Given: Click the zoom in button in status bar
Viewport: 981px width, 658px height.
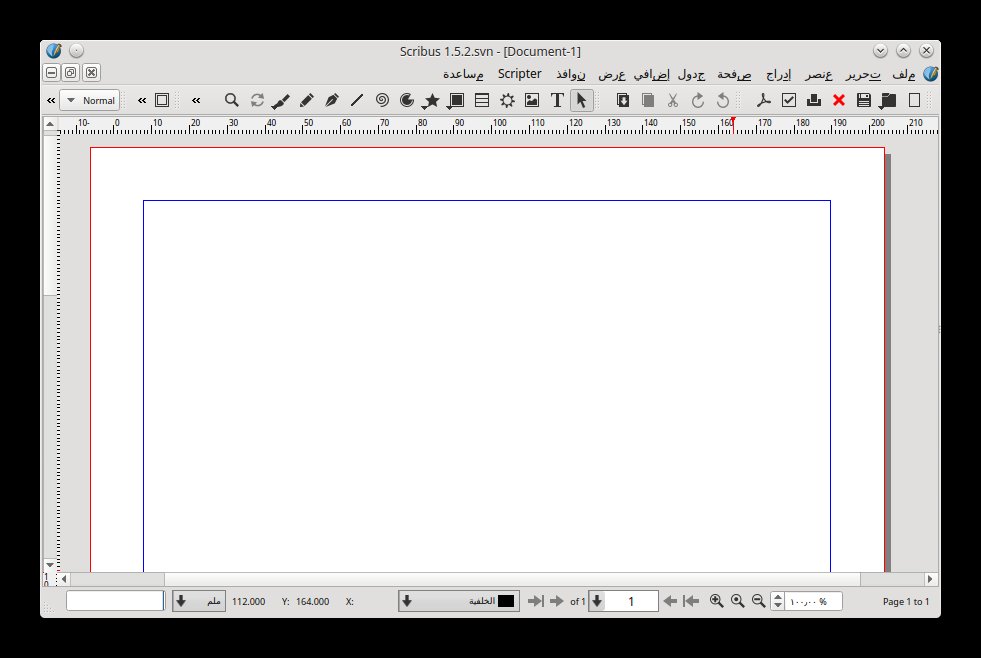Looking at the screenshot, I should pos(716,601).
